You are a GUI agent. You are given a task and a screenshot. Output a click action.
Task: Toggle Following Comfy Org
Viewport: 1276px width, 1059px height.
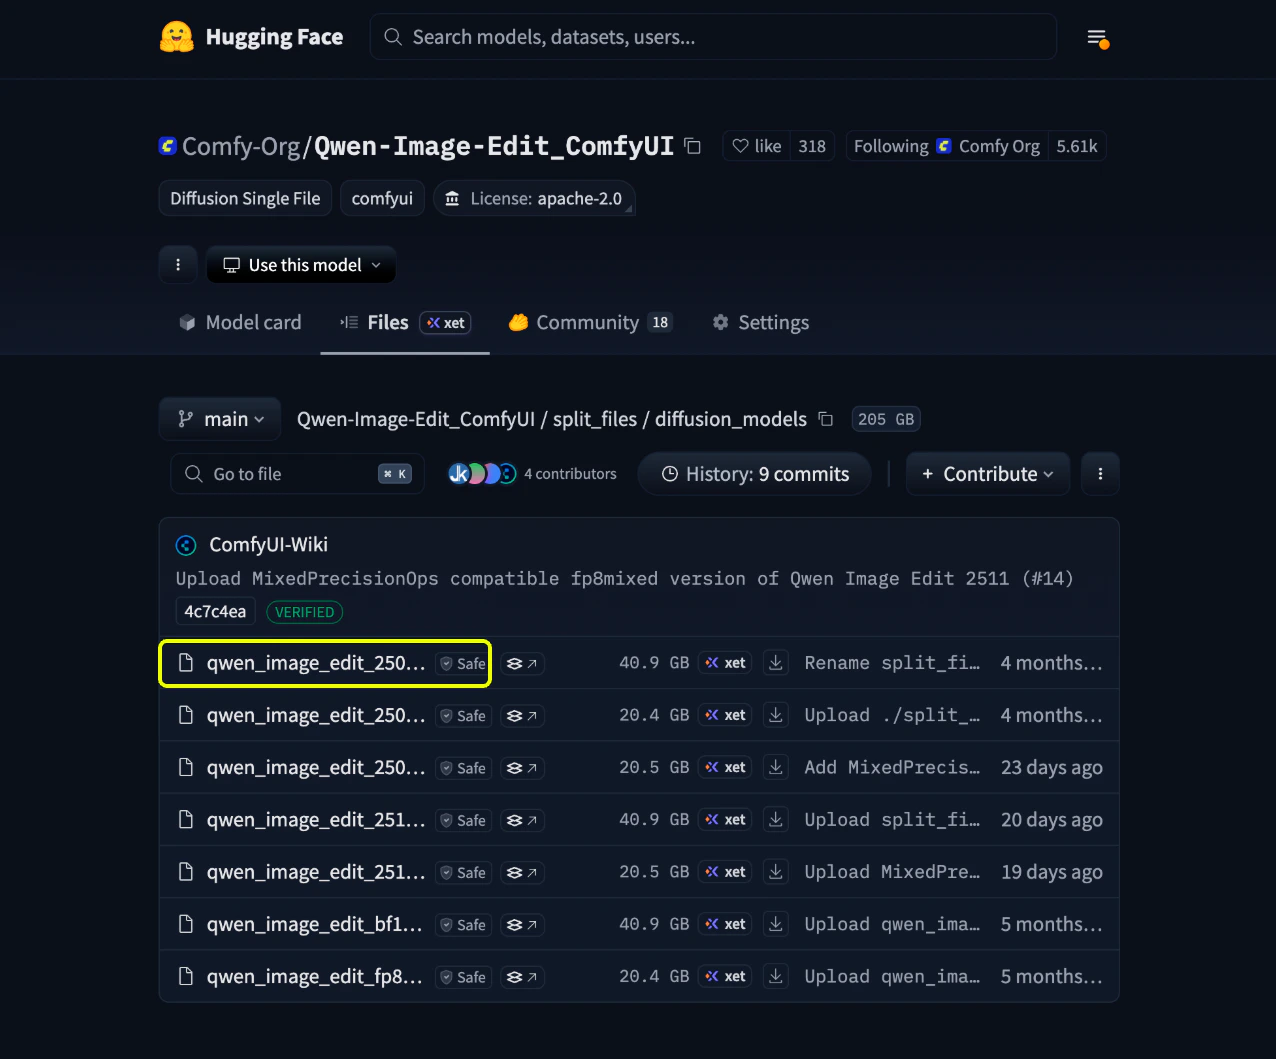click(x=947, y=146)
